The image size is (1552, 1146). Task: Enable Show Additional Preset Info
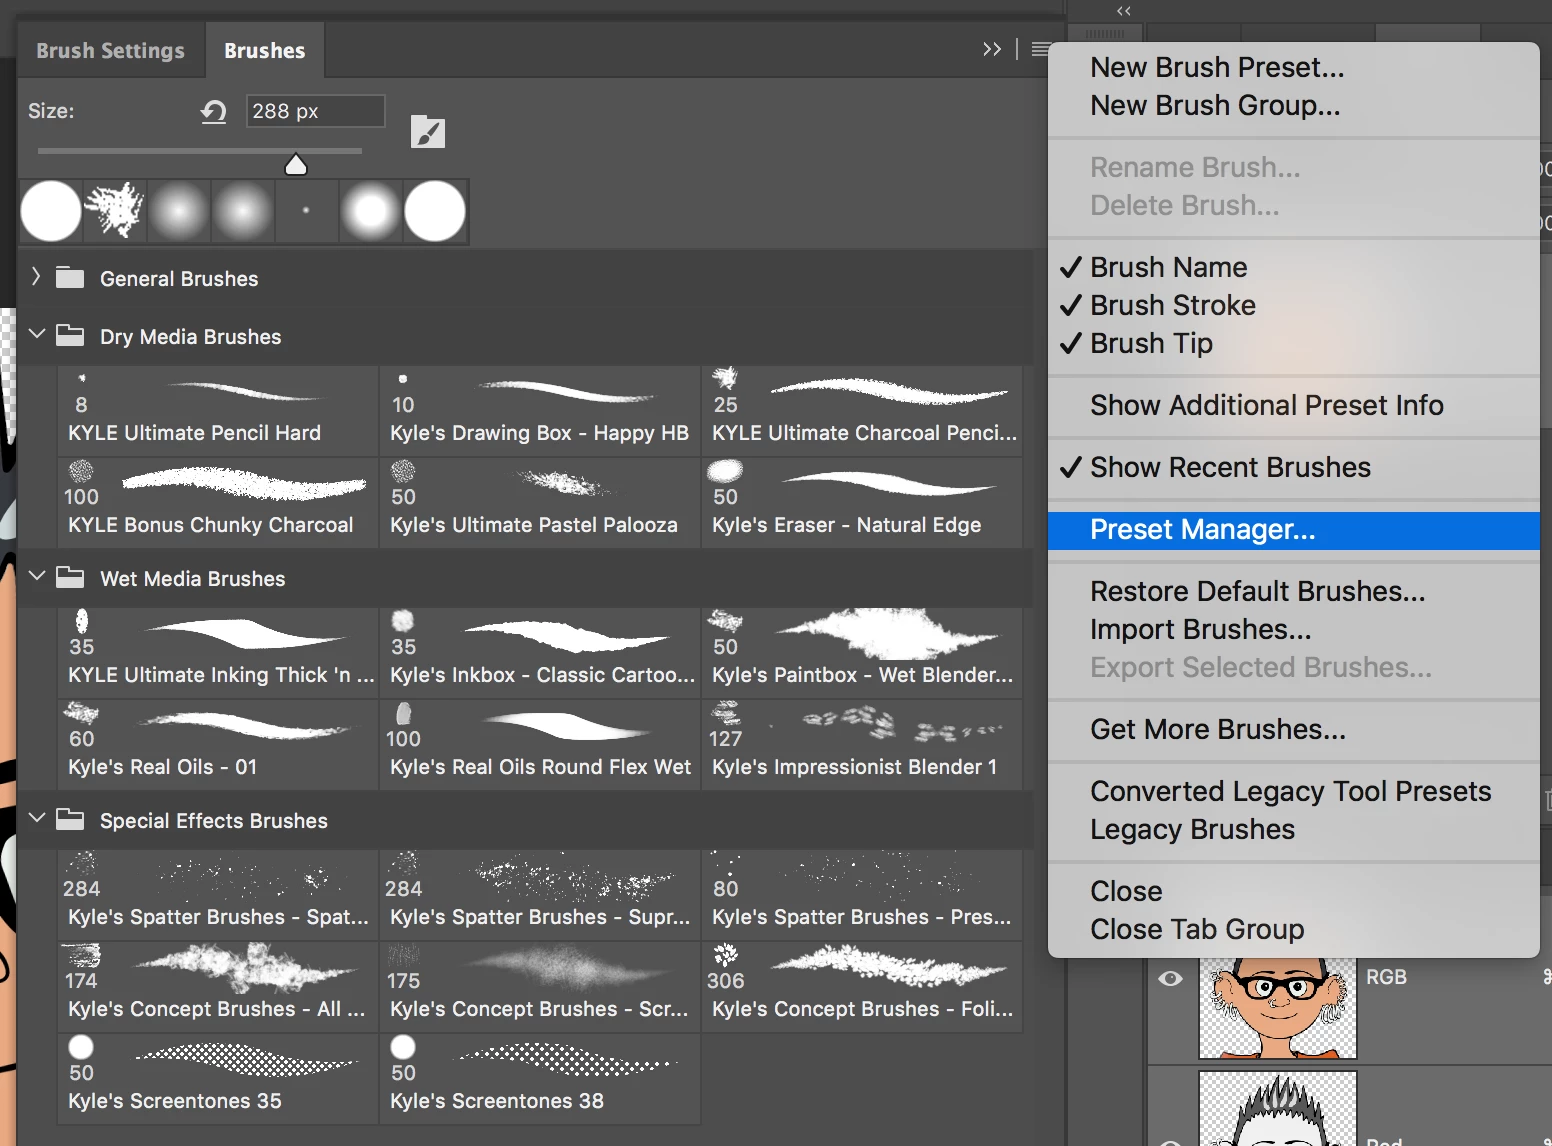coord(1294,405)
